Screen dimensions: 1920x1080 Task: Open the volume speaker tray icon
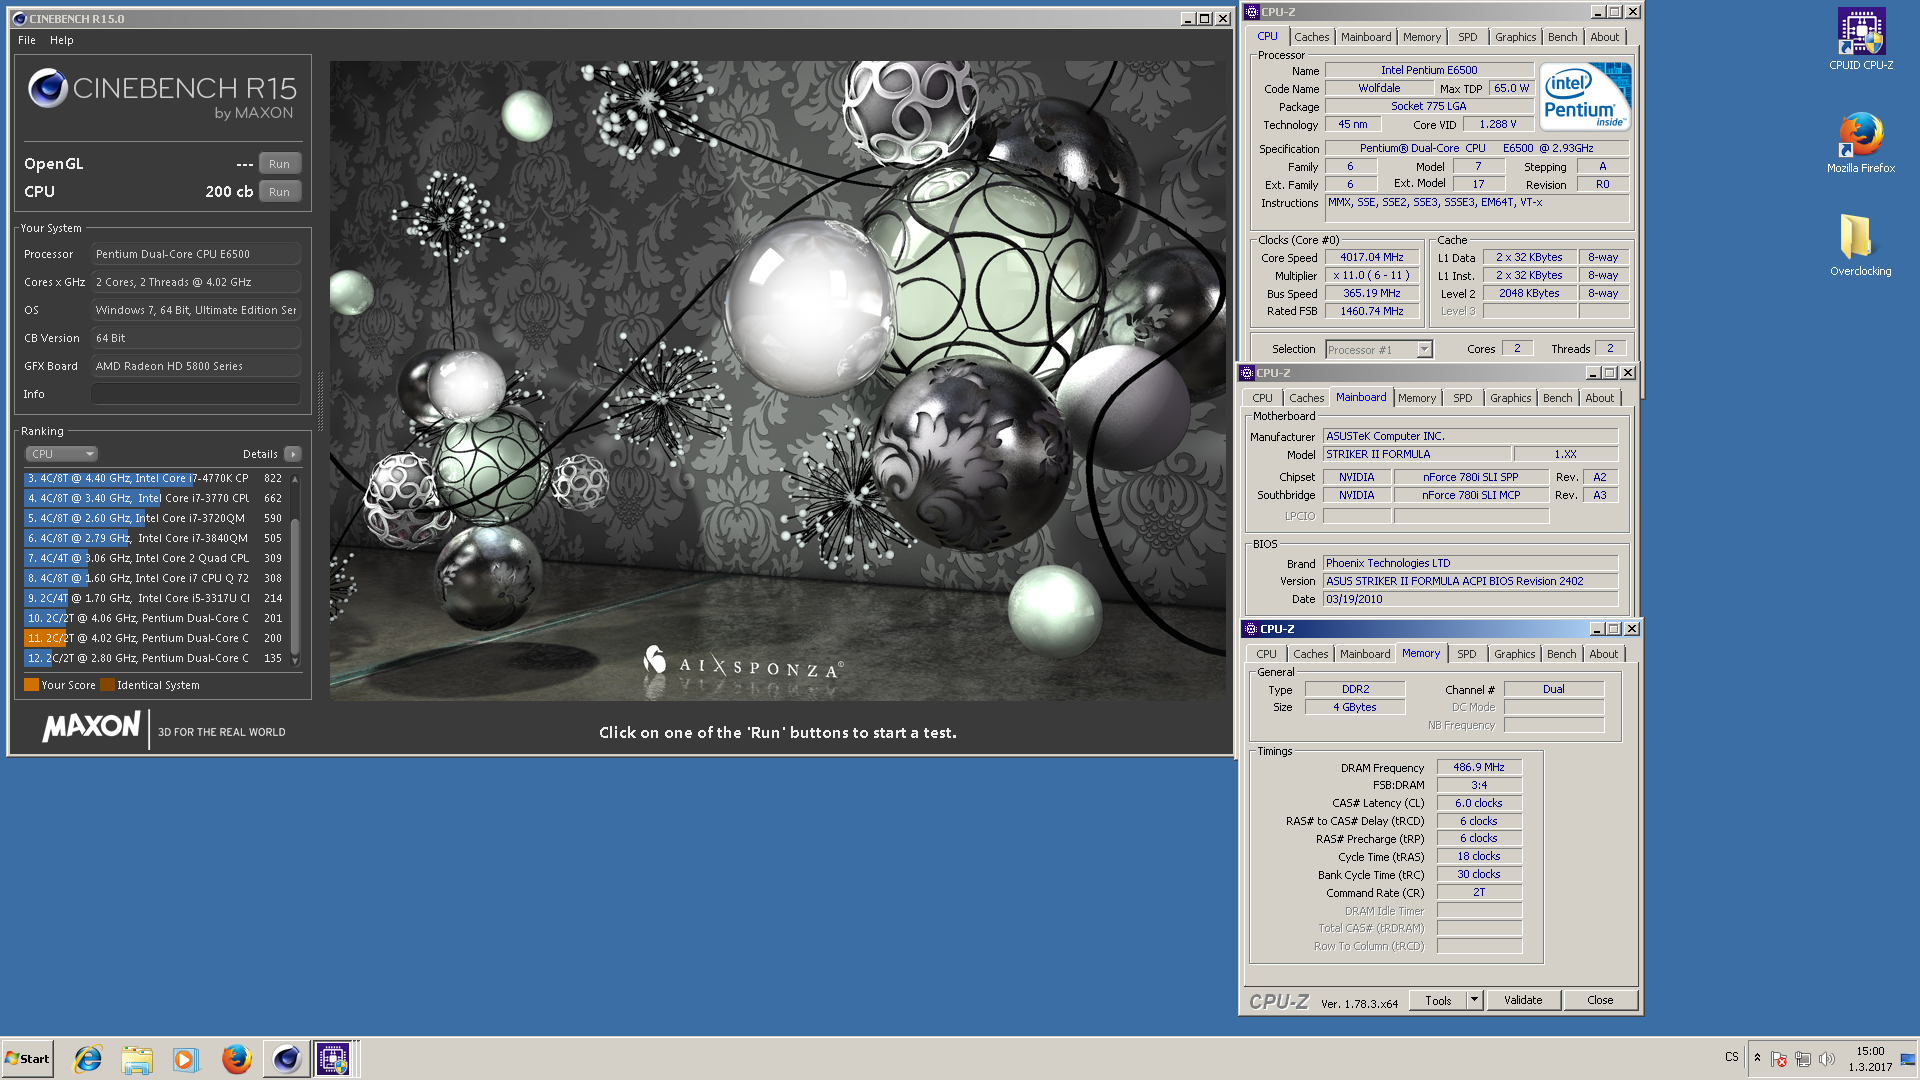tap(1826, 1059)
